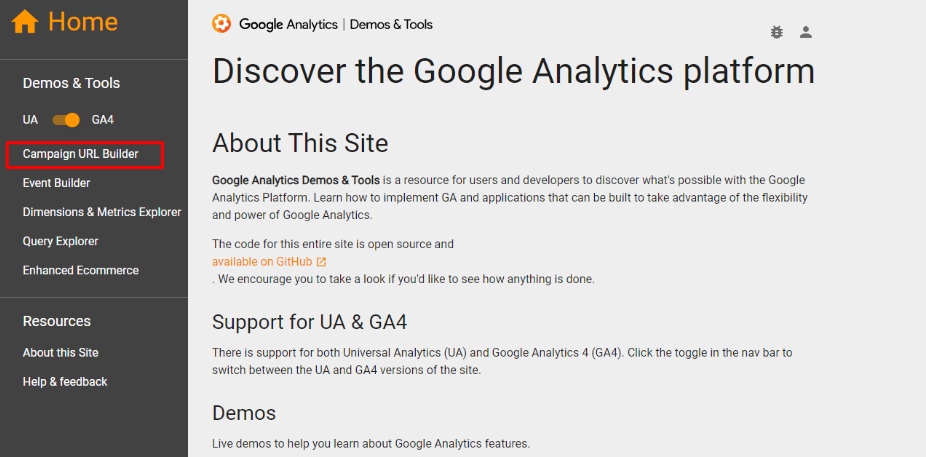Open Event Builder from sidebar
The height and width of the screenshot is (457, 926).
coord(56,183)
